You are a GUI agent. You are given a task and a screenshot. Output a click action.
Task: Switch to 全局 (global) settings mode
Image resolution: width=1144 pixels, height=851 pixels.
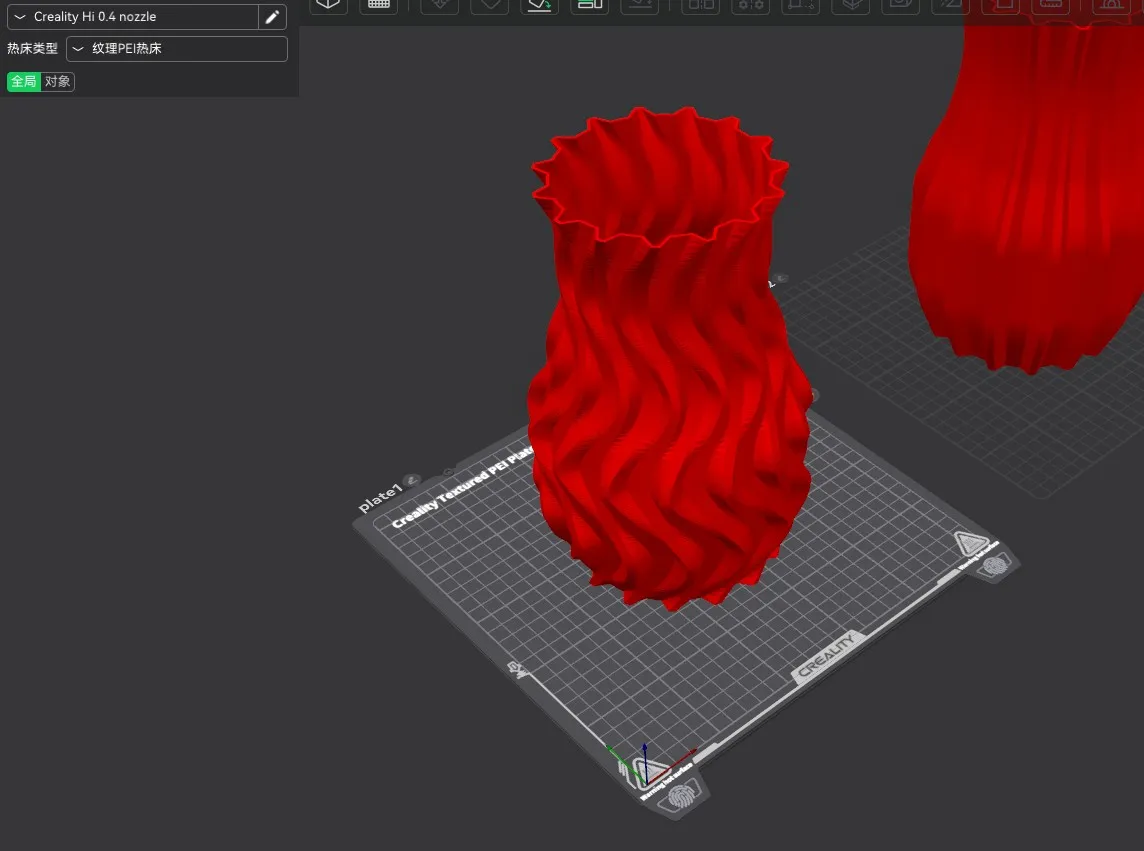(x=24, y=82)
